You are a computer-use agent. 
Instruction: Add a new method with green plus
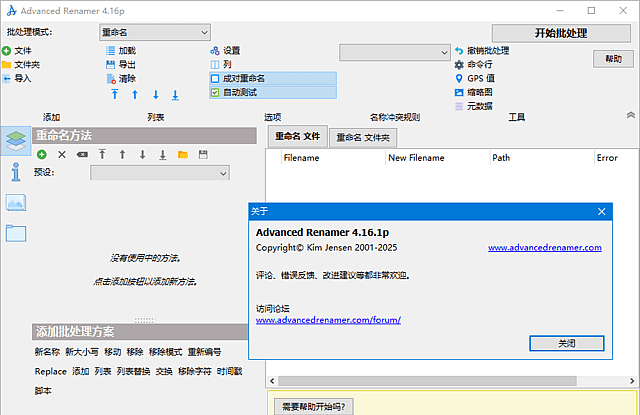42,155
